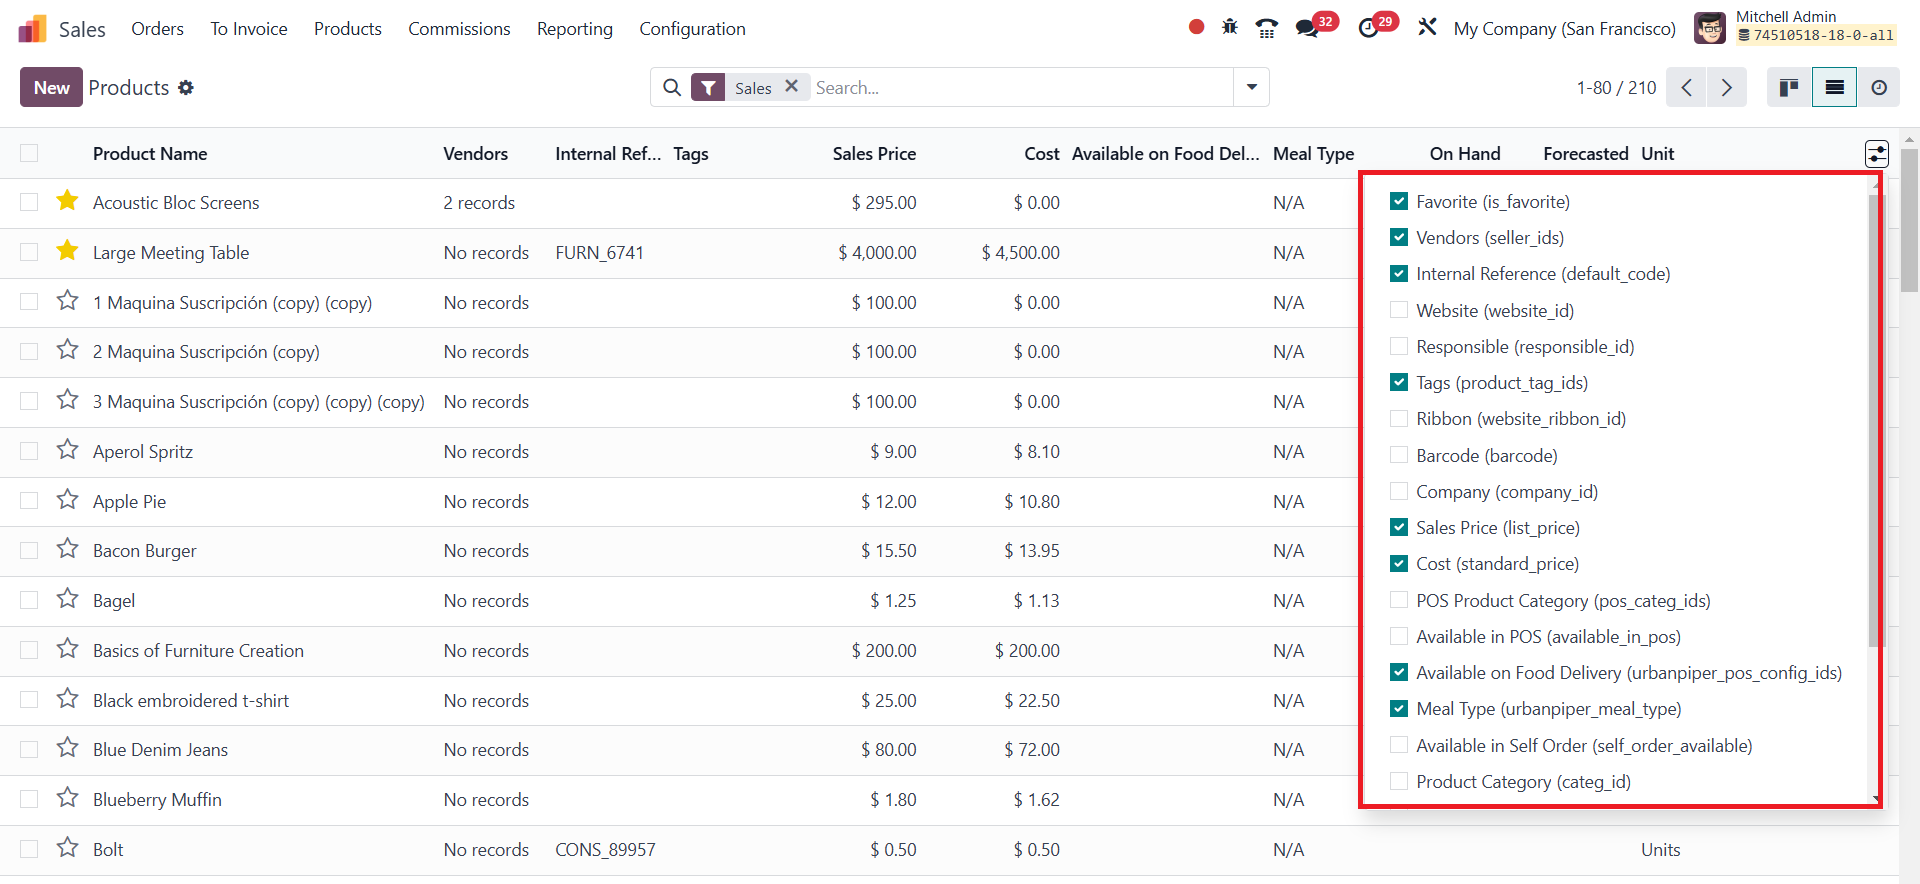Open the Acoustic Bloc Screens product

176,203
